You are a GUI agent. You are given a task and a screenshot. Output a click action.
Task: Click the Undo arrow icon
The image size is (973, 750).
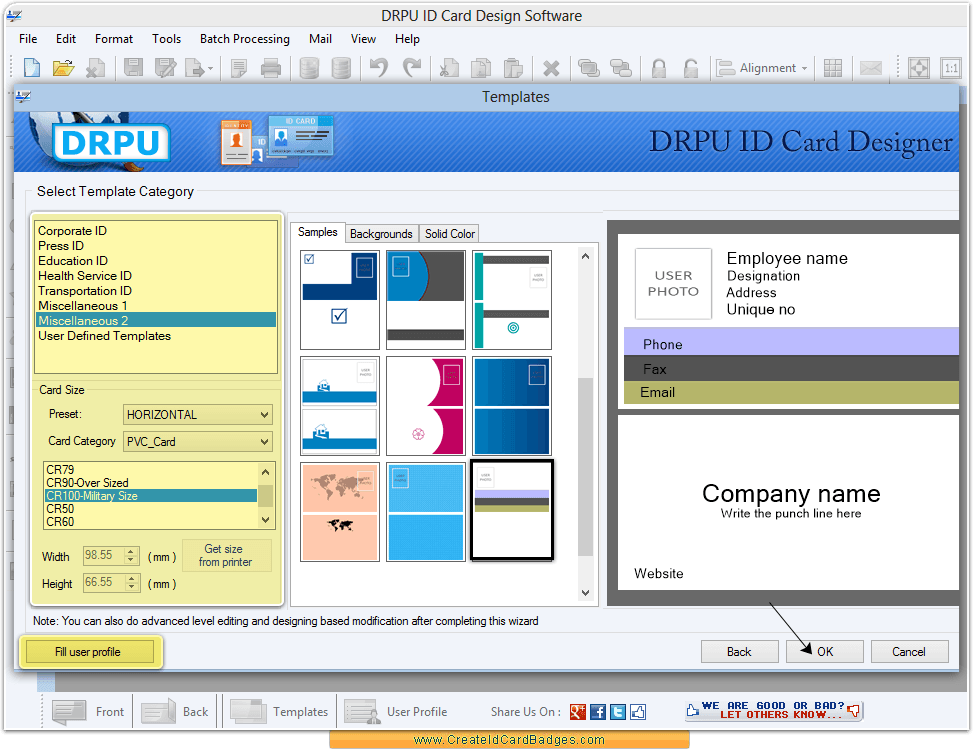[x=379, y=68]
